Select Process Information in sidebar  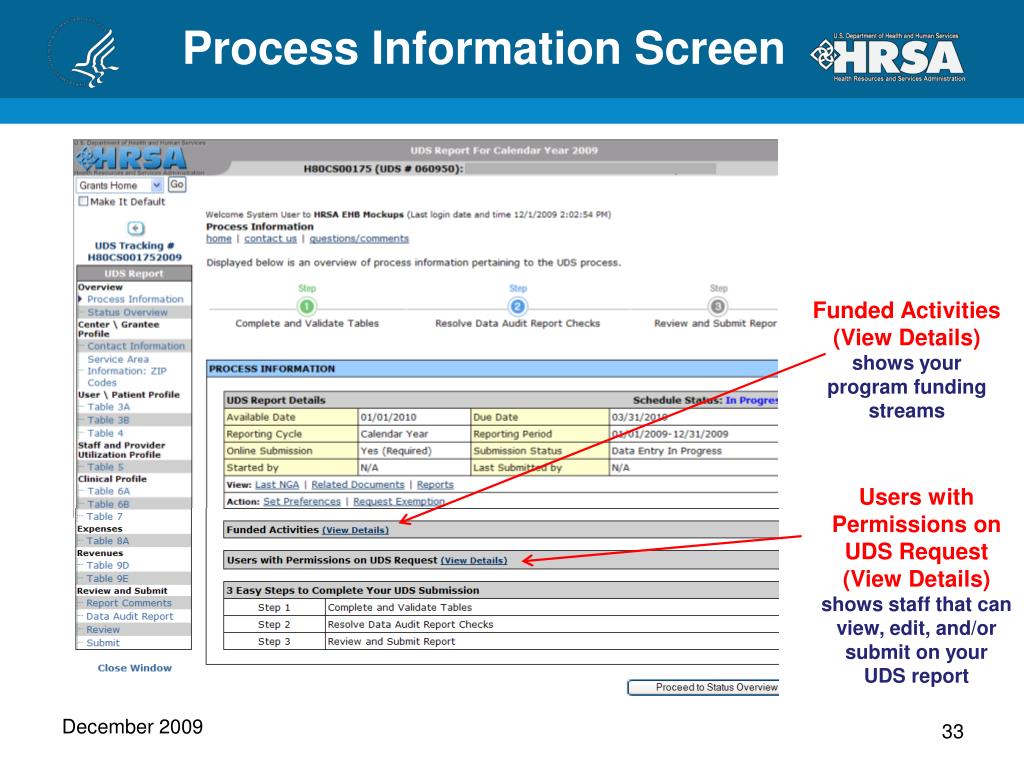135,299
